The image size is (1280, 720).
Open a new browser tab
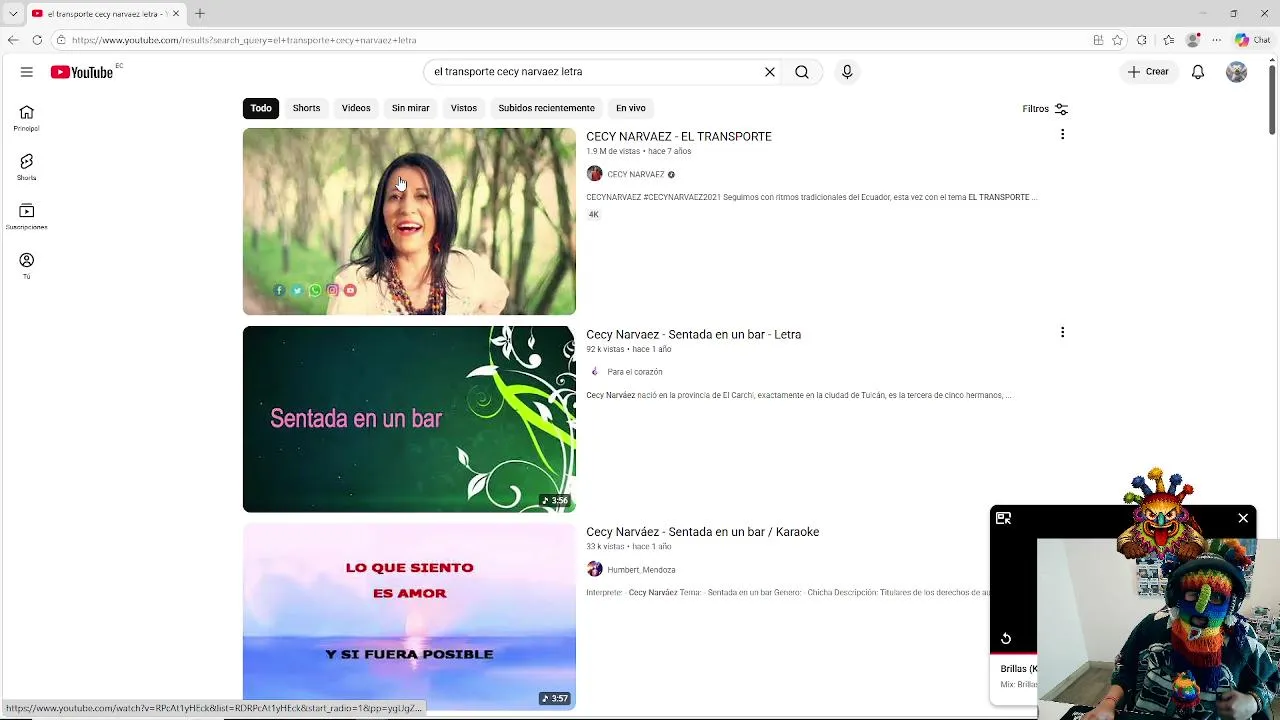coord(200,13)
